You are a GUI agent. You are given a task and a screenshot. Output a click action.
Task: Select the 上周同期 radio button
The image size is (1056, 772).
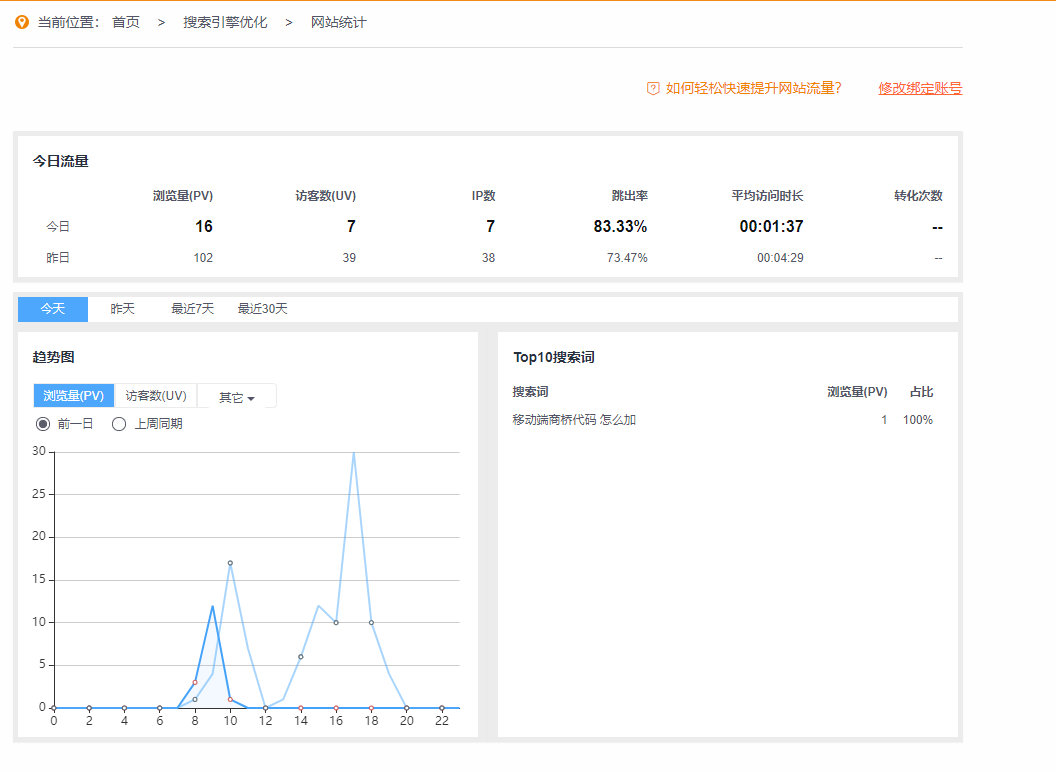(119, 424)
